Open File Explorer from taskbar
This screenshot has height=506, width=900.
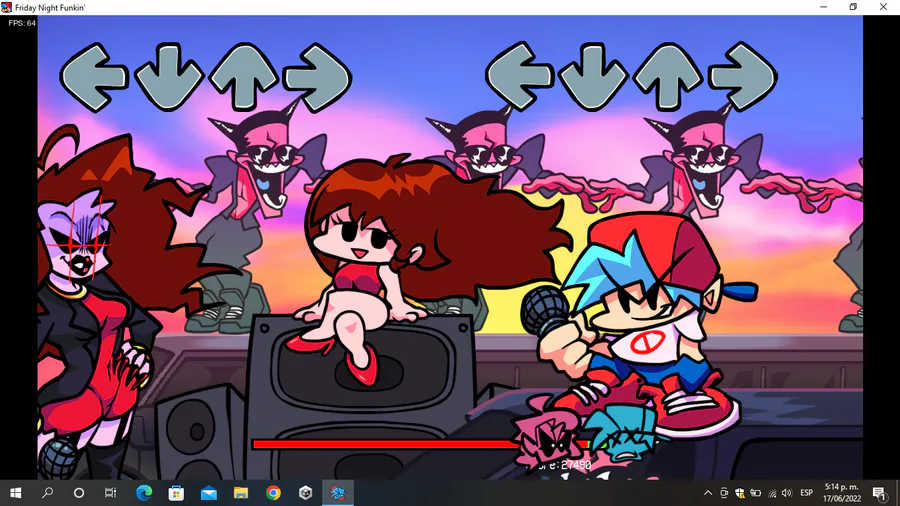(241, 493)
